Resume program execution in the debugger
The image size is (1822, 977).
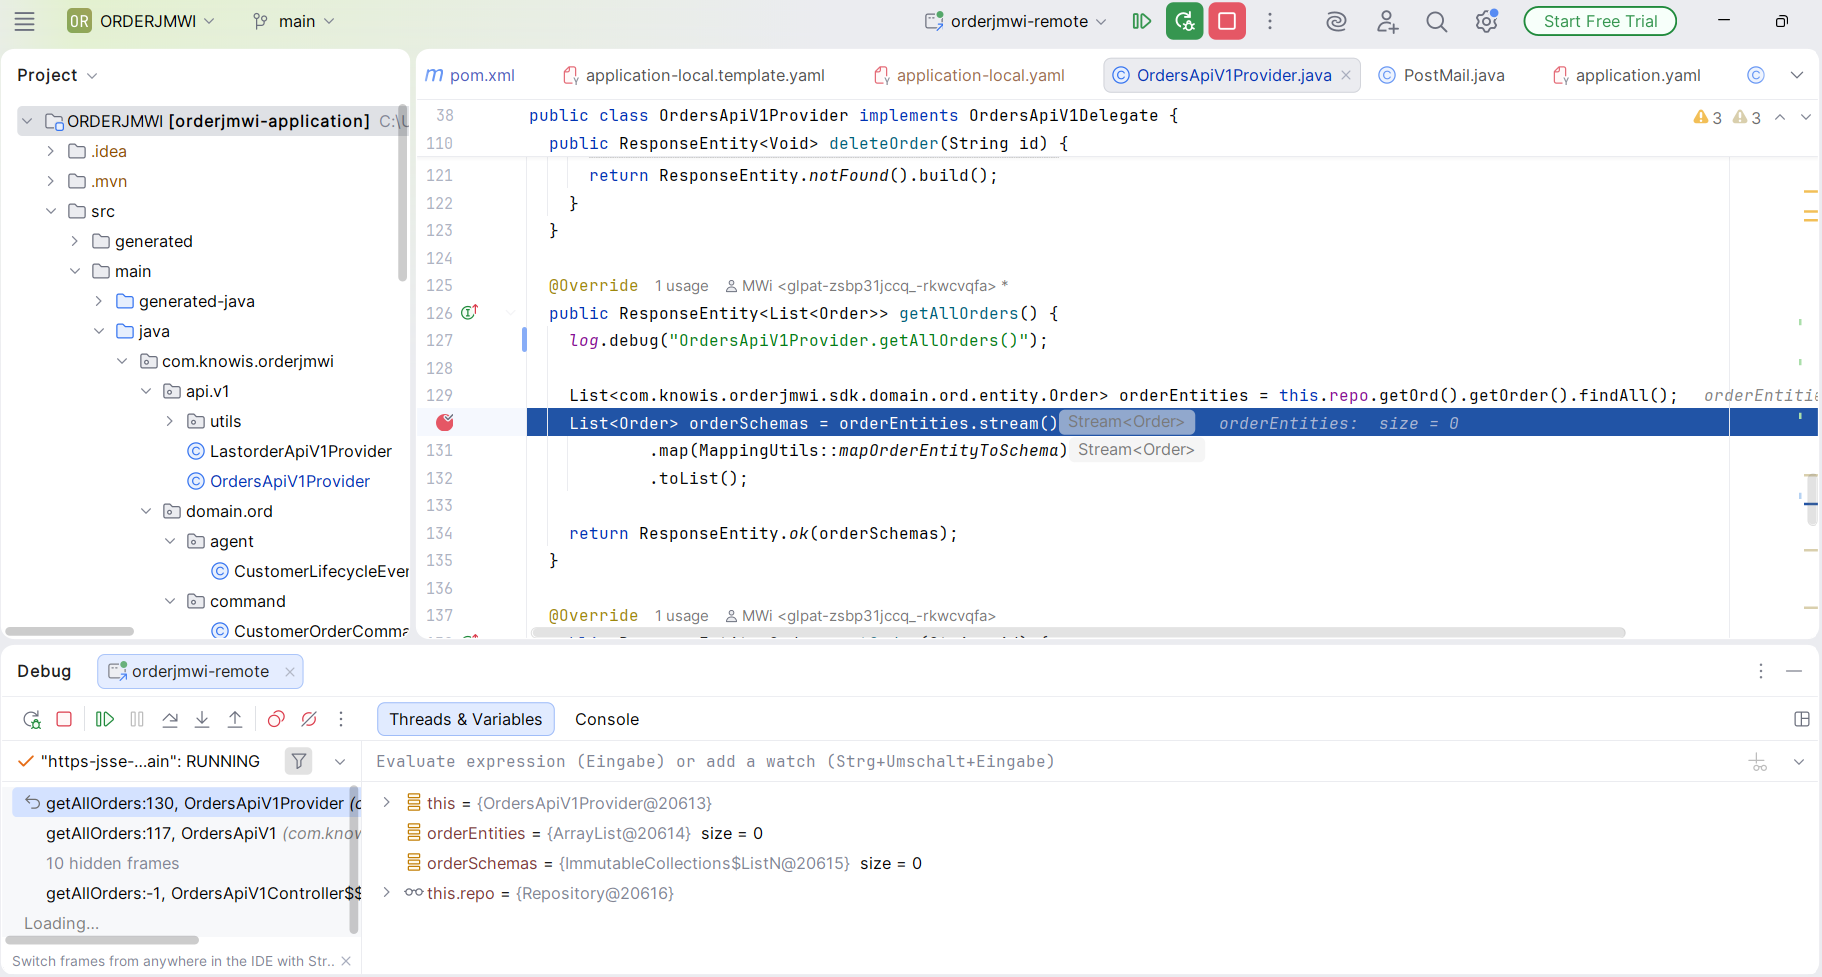104,719
